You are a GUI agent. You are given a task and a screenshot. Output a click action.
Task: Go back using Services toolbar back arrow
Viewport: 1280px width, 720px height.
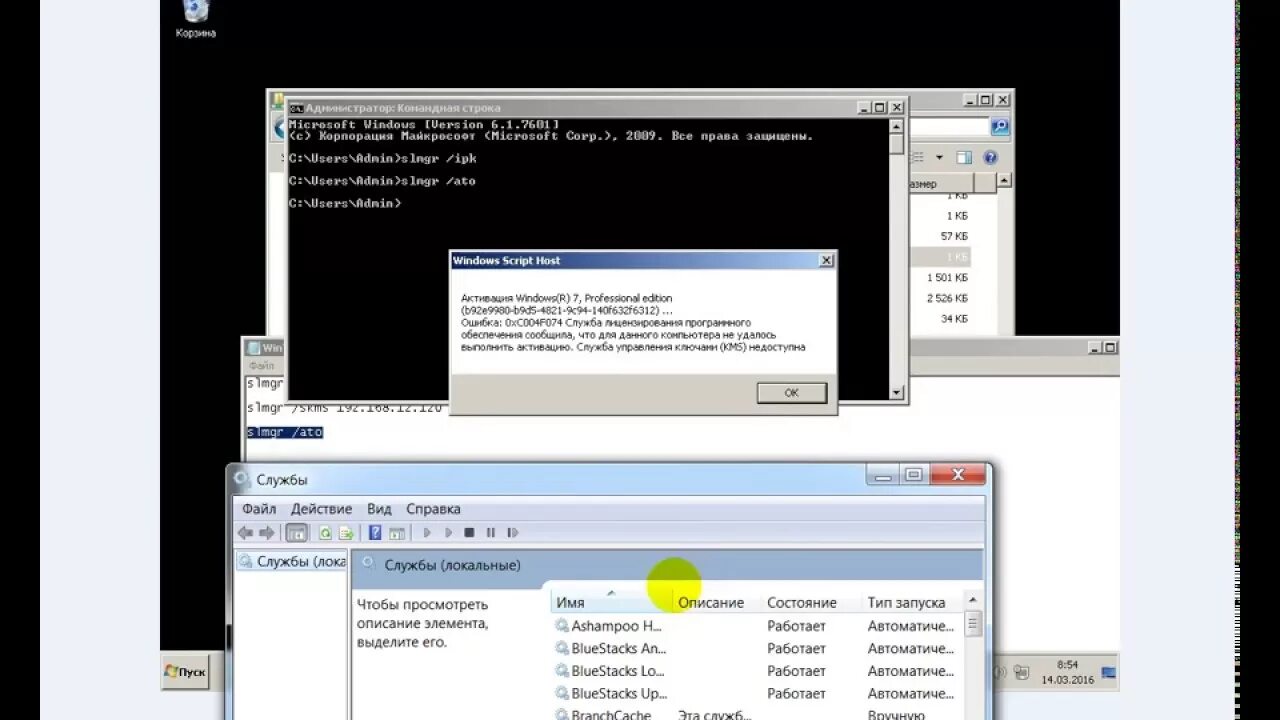245,533
